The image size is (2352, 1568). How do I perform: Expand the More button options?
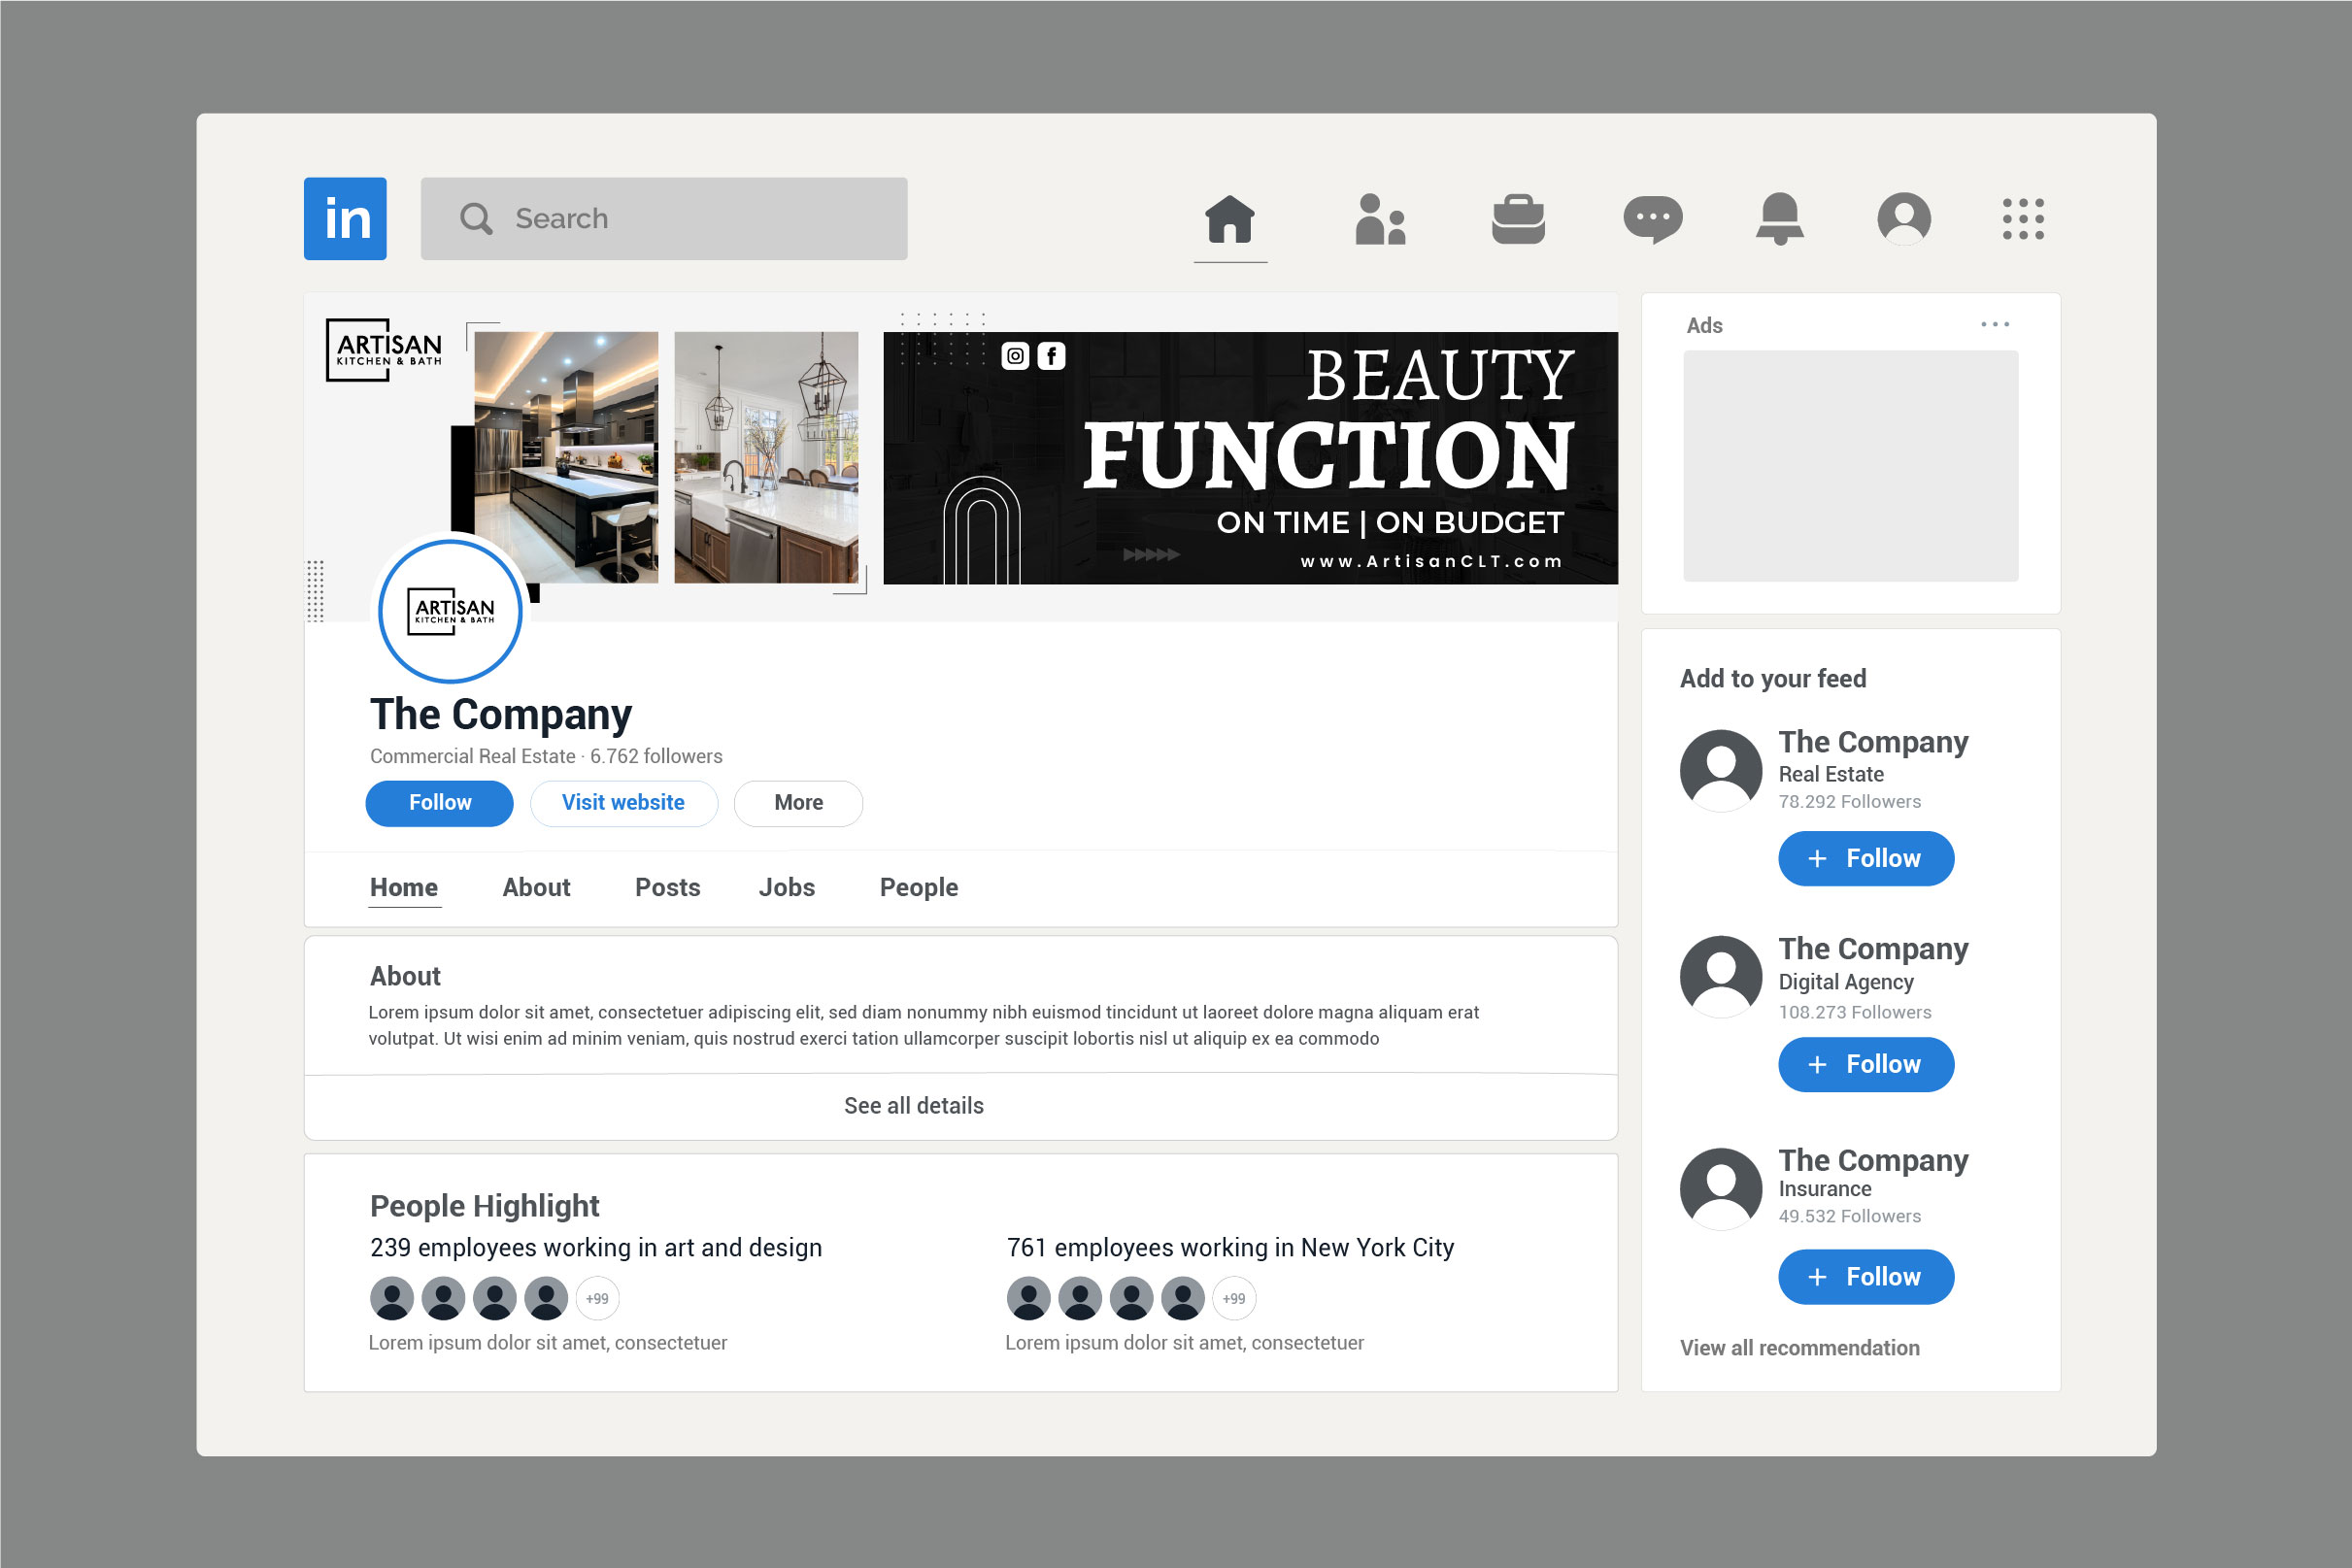798,803
